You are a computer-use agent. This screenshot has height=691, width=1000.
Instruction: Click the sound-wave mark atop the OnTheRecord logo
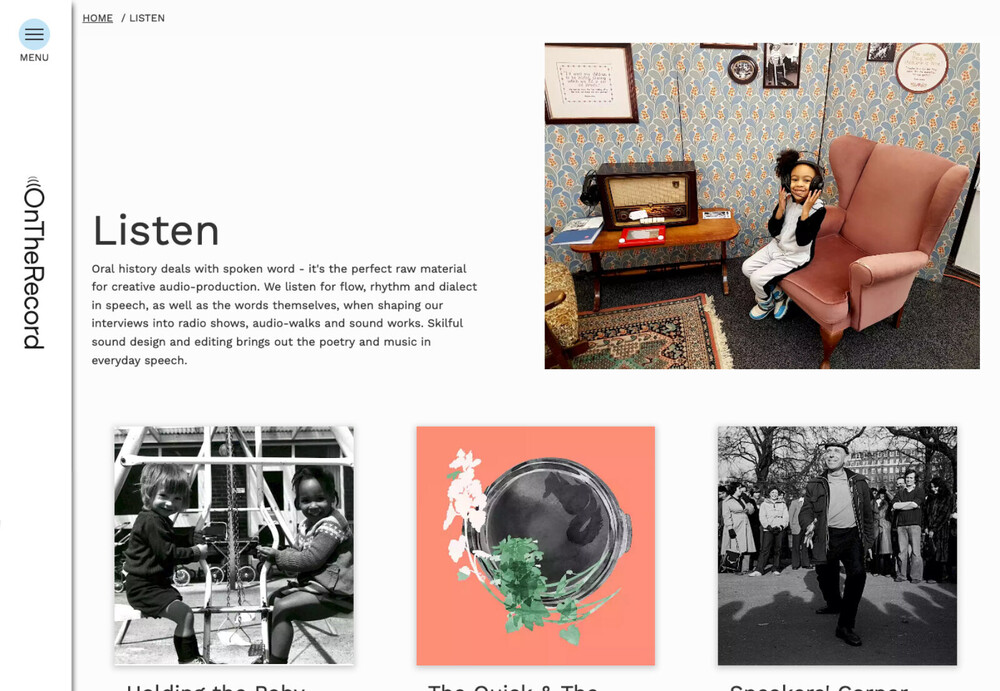tap(34, 181)
